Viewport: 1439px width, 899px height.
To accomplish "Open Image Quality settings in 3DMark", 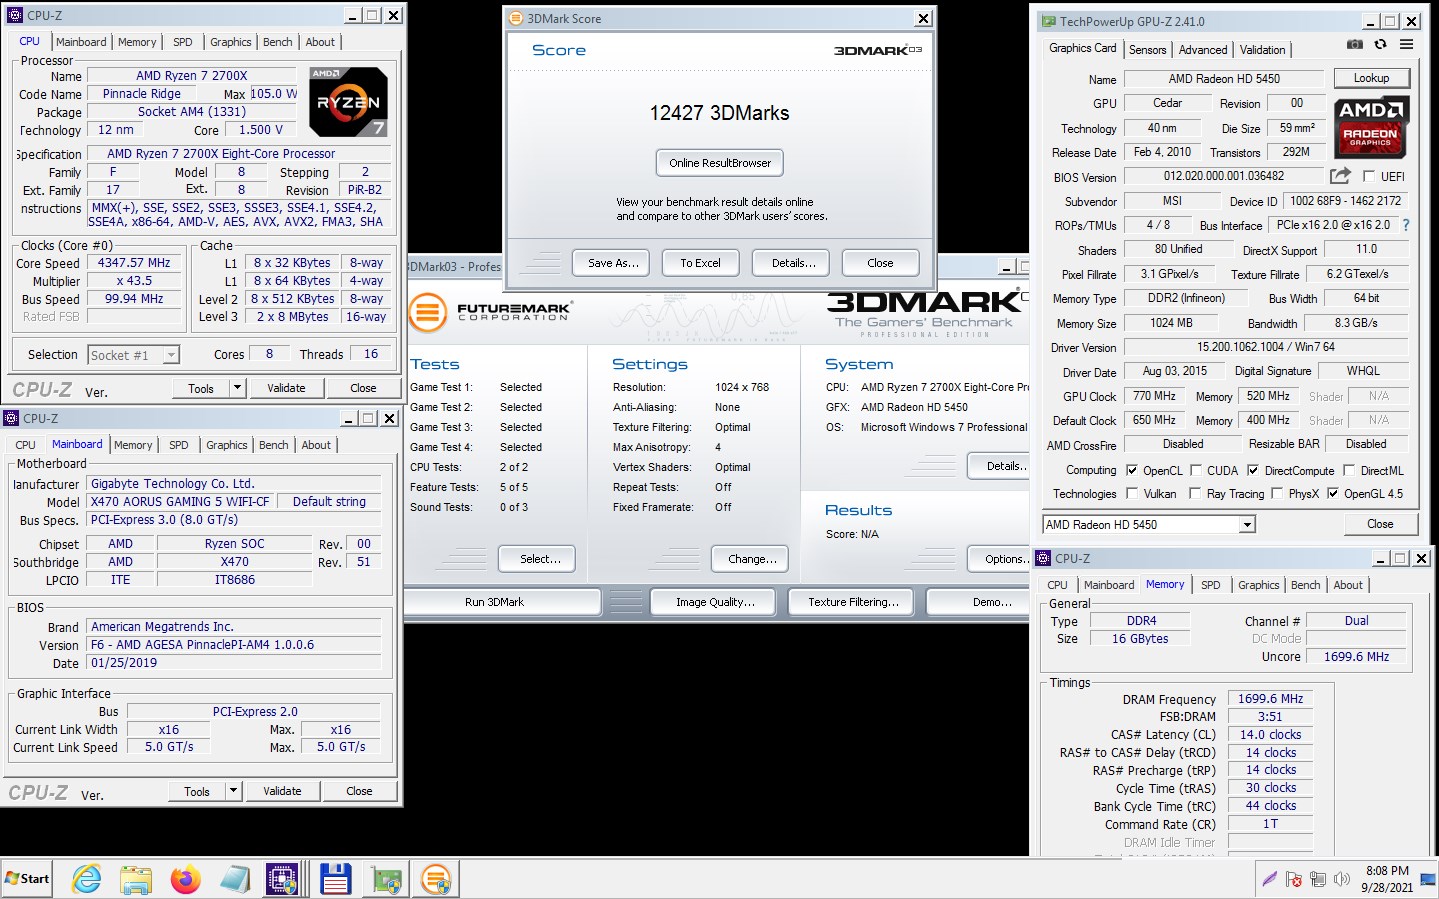I will tap(715, 602).
